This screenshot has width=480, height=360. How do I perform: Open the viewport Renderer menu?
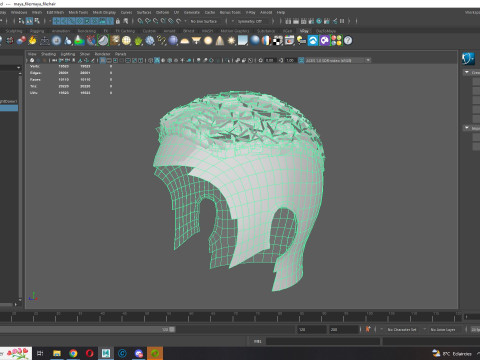(102, 54)
